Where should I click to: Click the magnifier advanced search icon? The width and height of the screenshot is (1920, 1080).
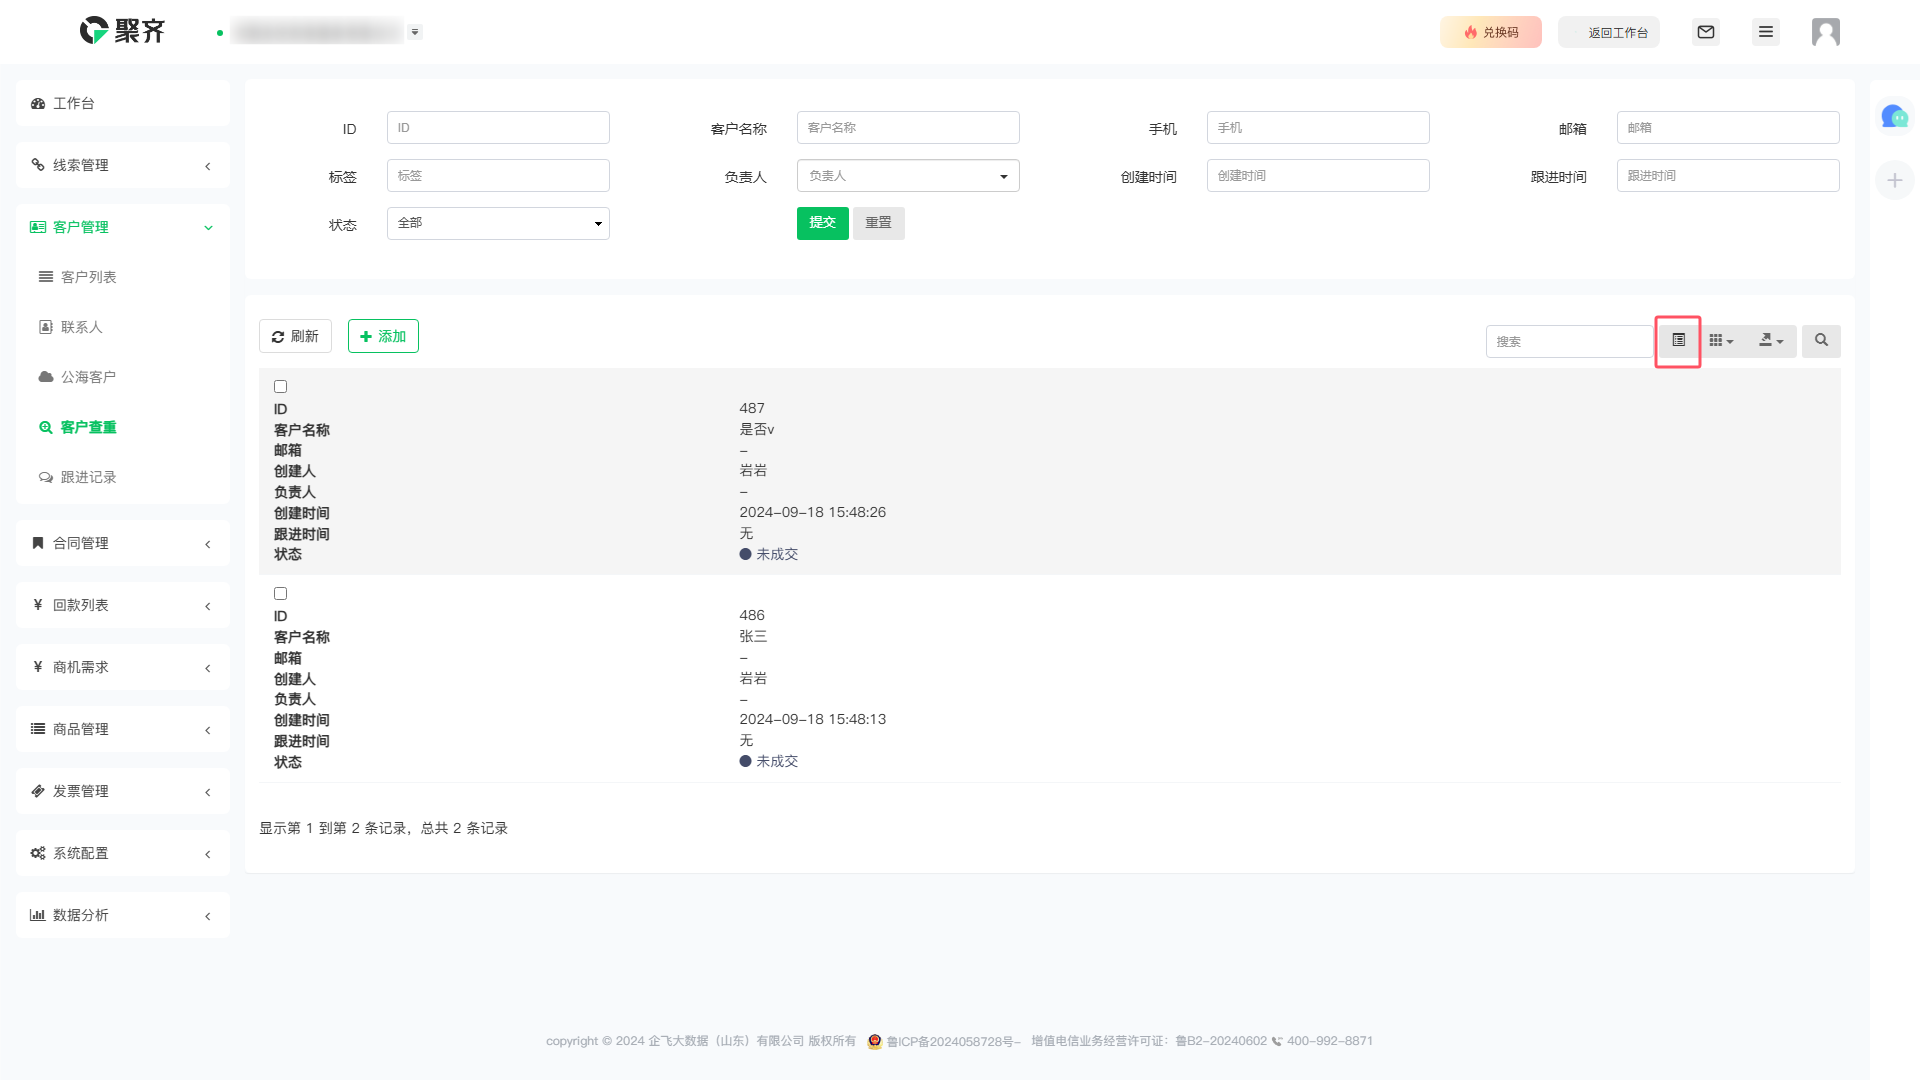pyautogui.click(x=1821, y=341)
